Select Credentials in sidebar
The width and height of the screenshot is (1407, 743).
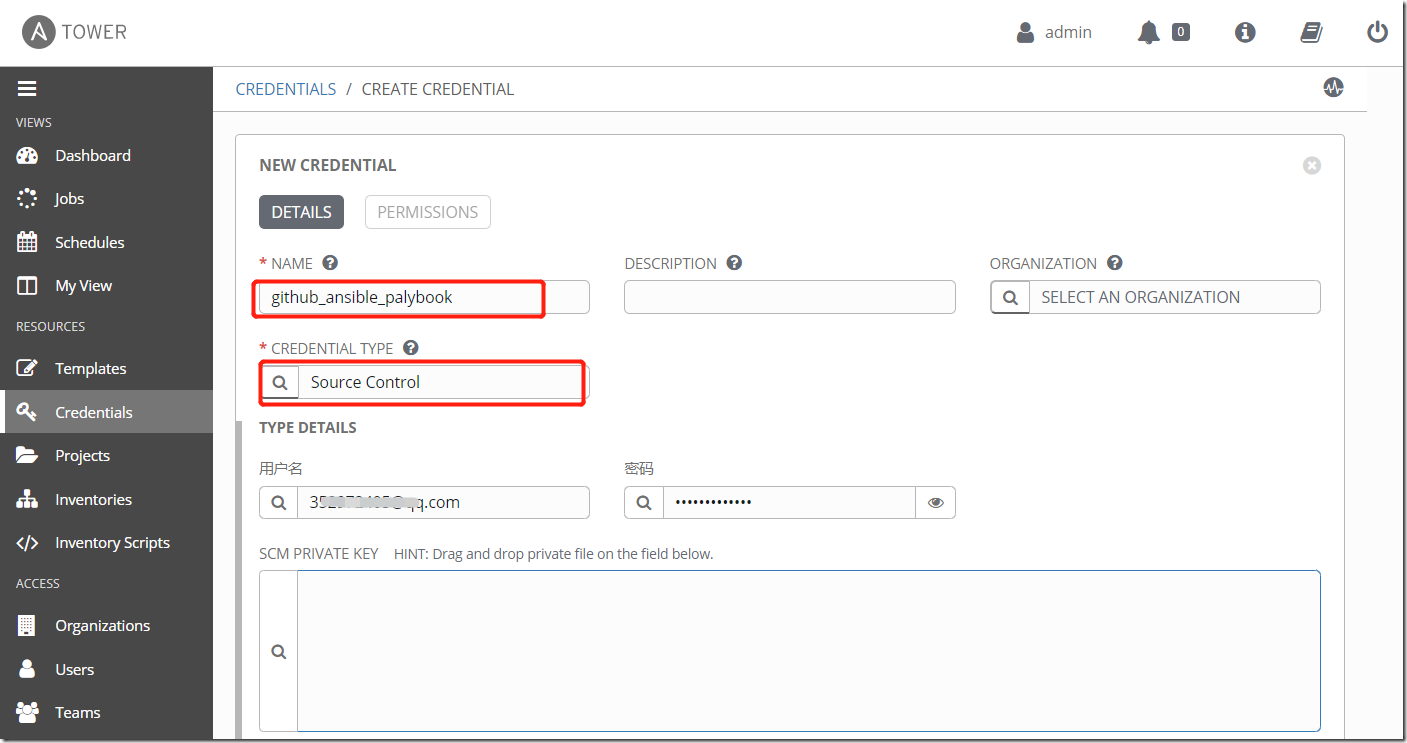106,412
